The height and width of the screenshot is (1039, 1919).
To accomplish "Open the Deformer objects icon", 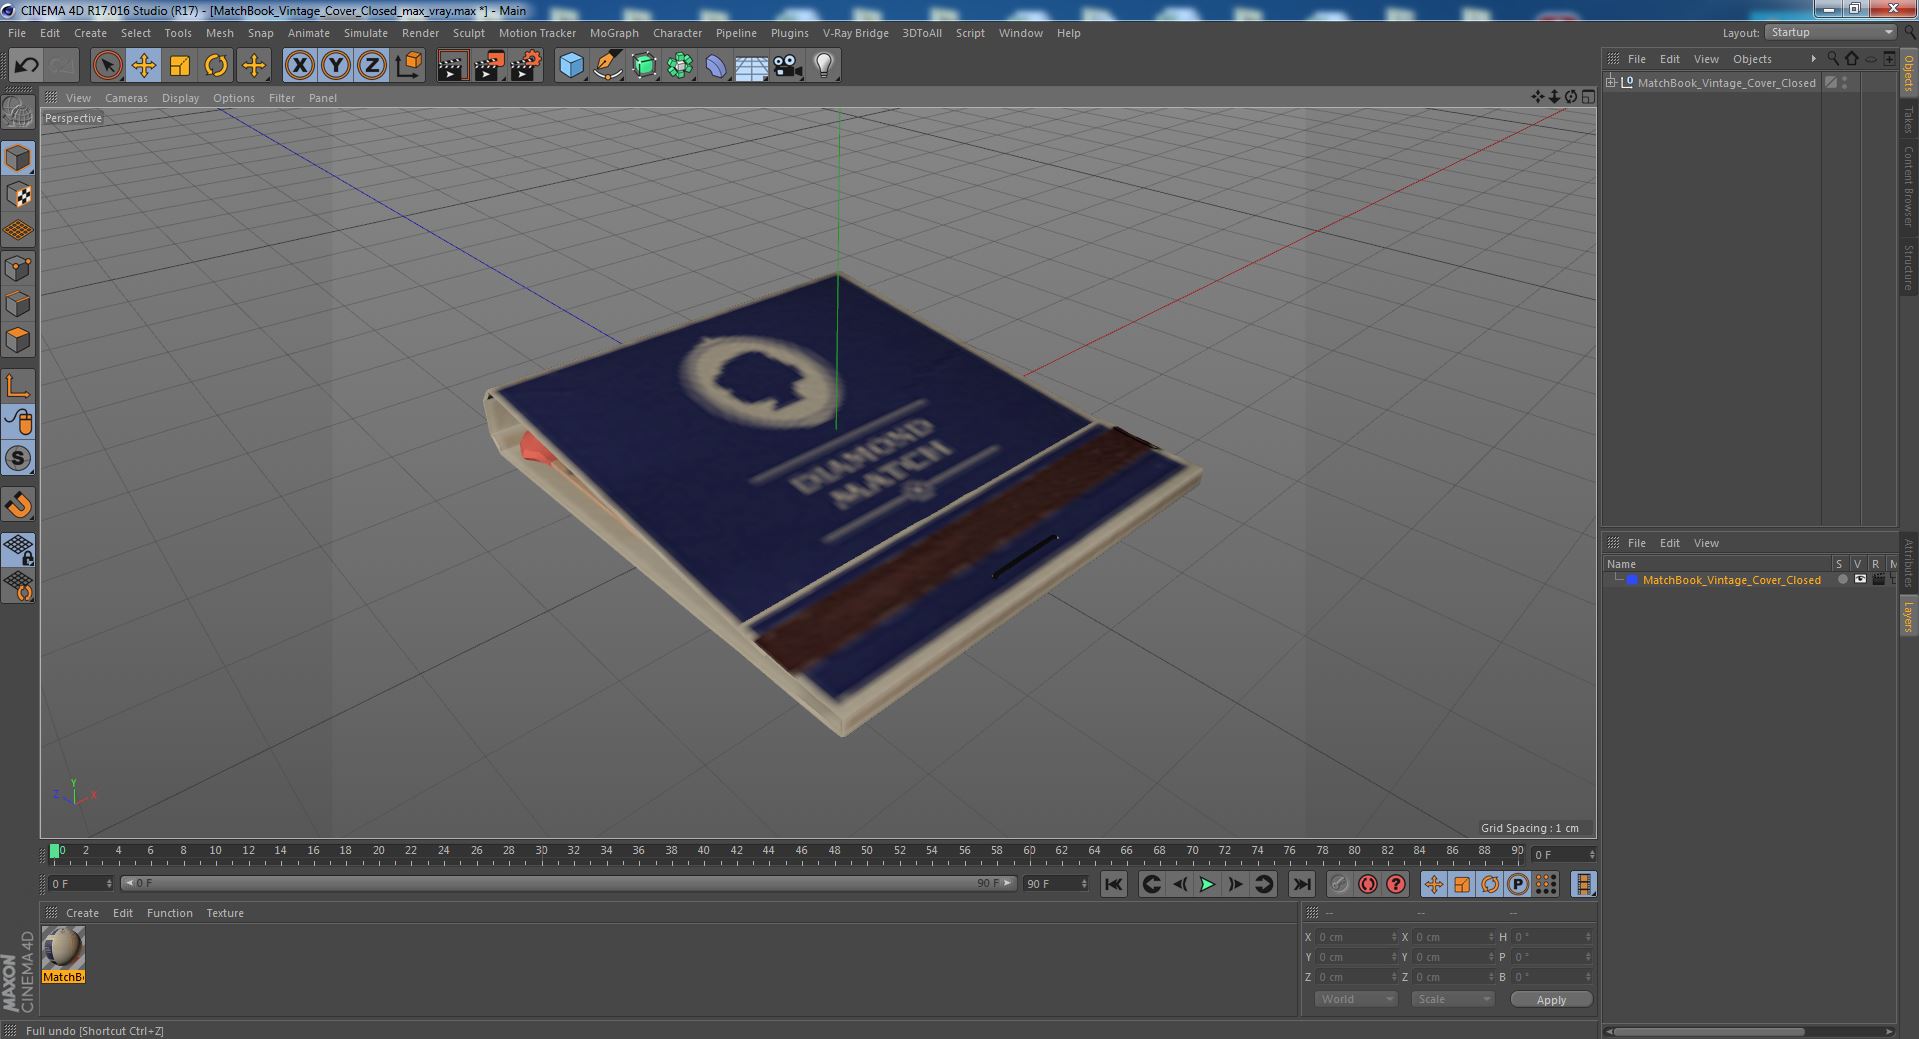I will (716, 66).
